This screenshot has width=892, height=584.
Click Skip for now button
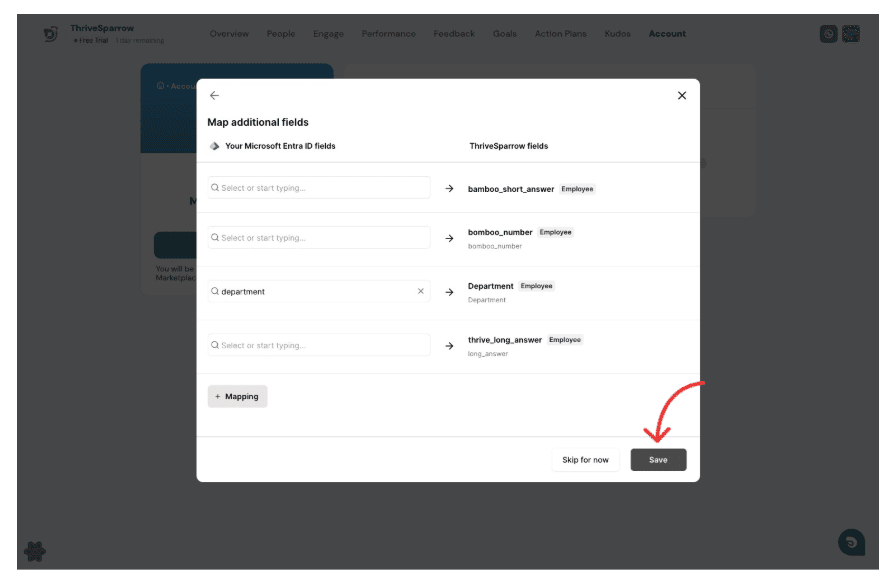pyautogui.click(x=585, y=460)
